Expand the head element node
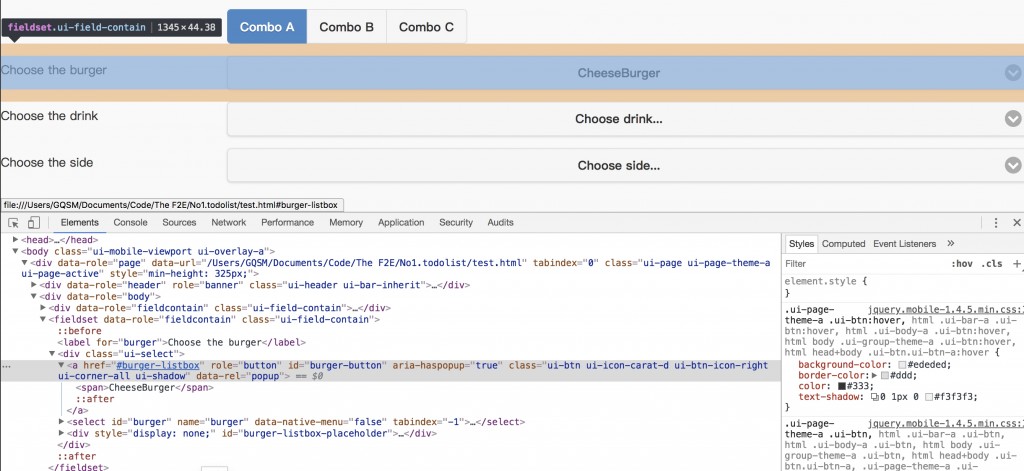Screen dimensions: 1024x471 pos(16,240)
